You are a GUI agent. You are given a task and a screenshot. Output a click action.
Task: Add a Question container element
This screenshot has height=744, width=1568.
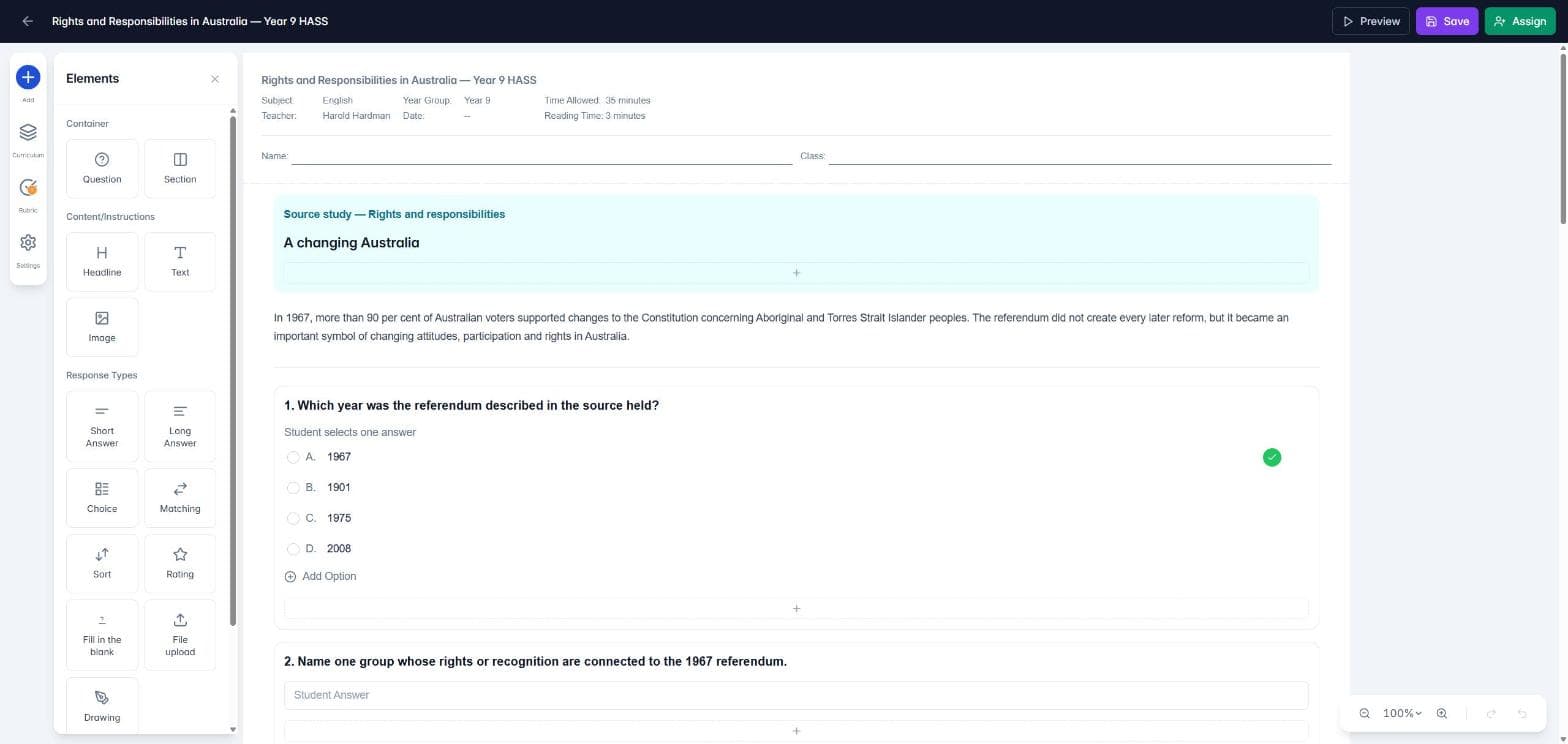point(102,168)
